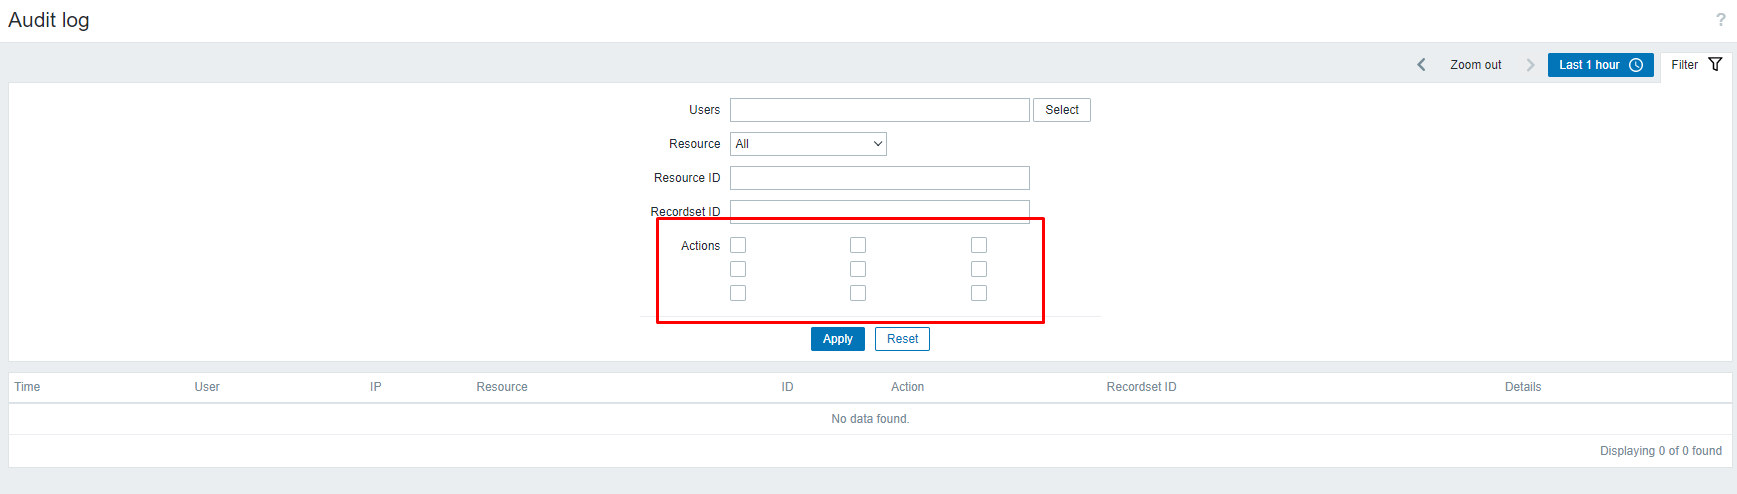Go to next time period arrow
The image size is (1737, 494).
(x=1530, y=65)
